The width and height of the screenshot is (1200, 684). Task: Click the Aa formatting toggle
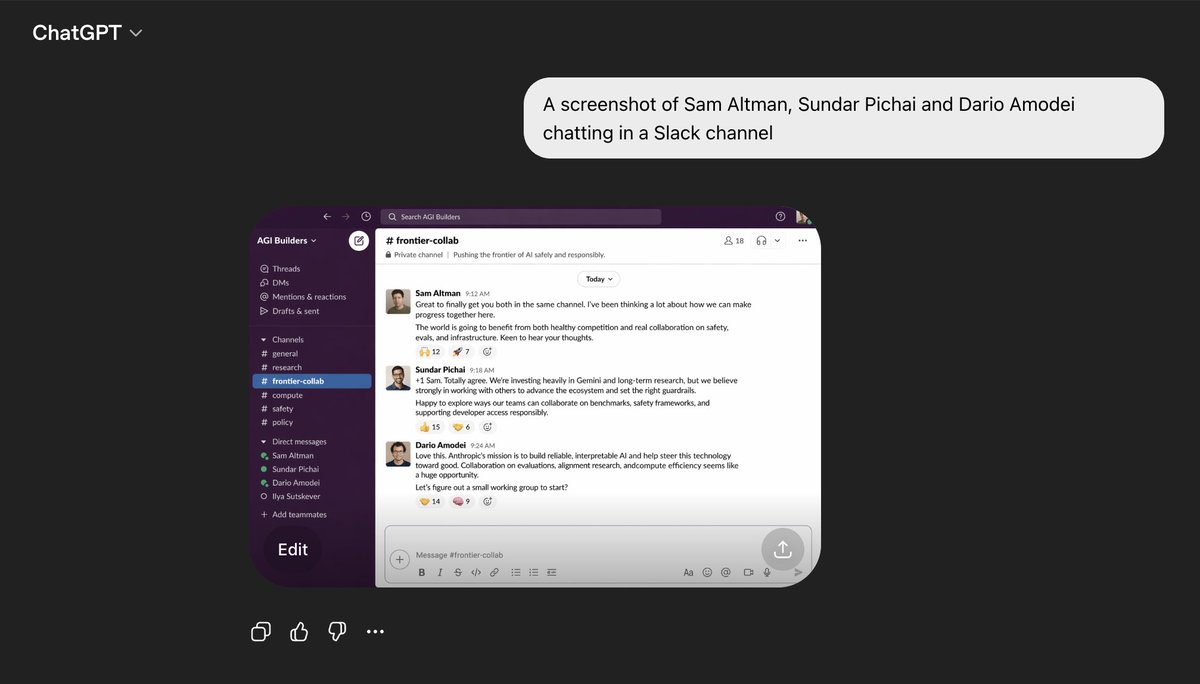[688, 573]
